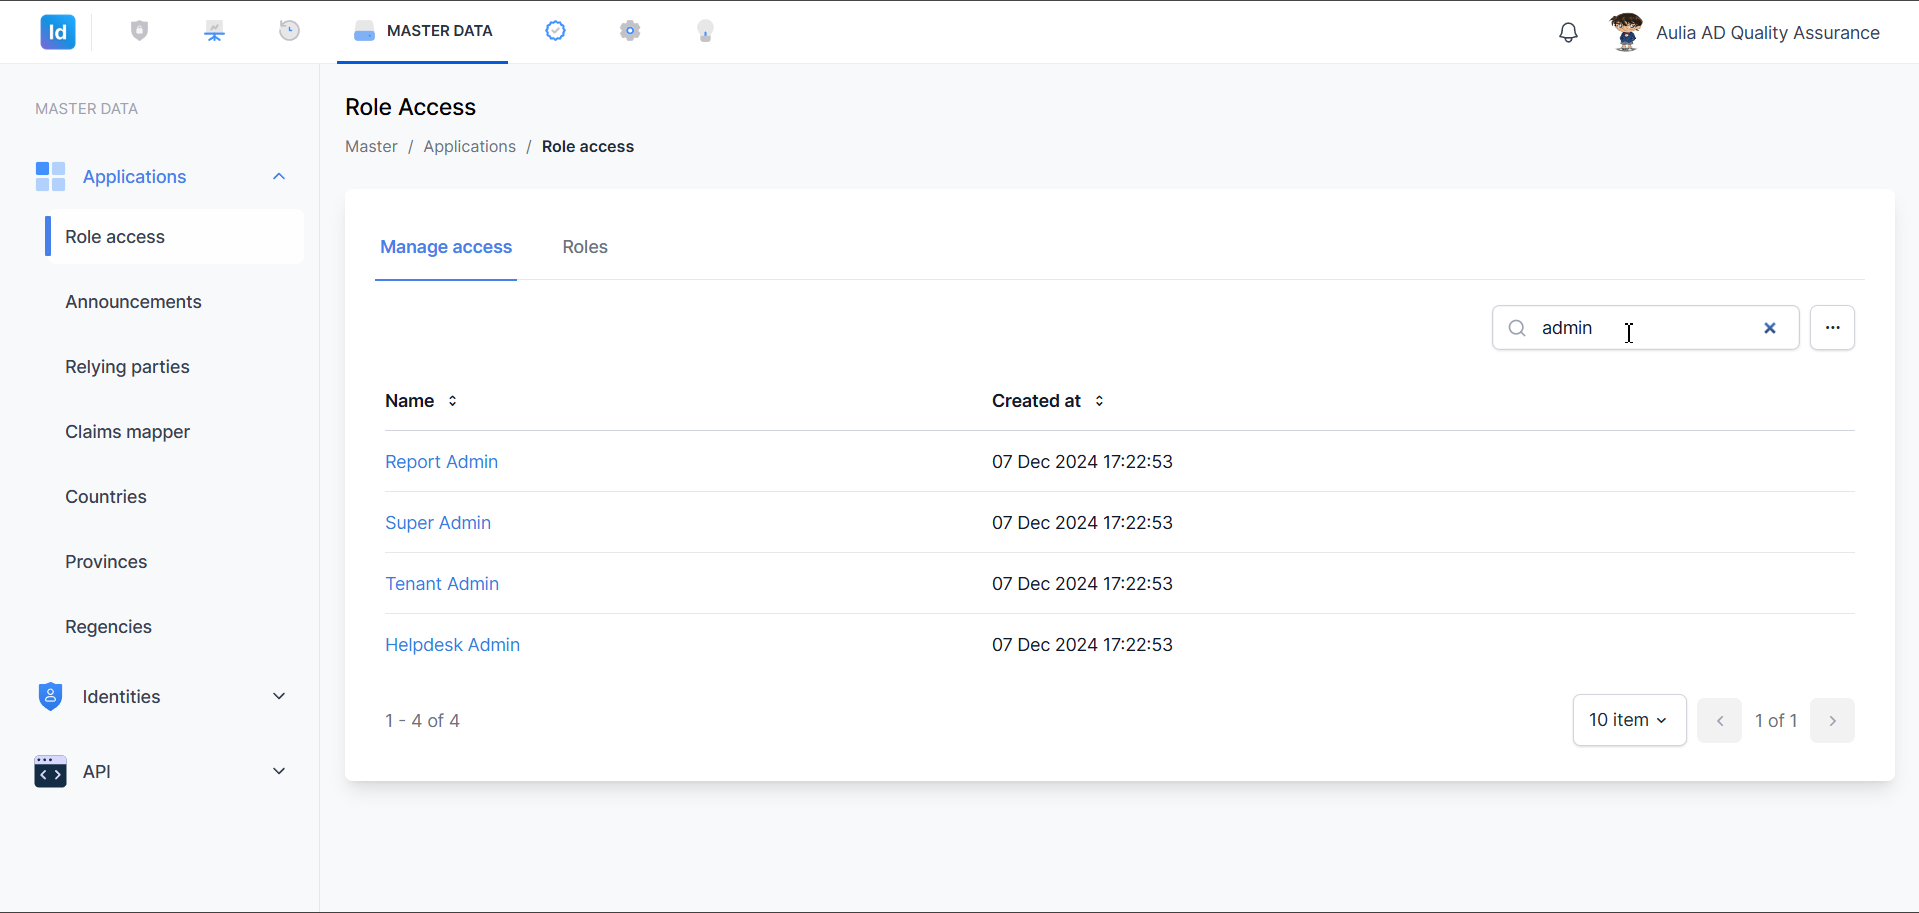Open Aulia AD Quality Assurance profile menu
Screen dimensions: 1919x913
pos(1767,32)
